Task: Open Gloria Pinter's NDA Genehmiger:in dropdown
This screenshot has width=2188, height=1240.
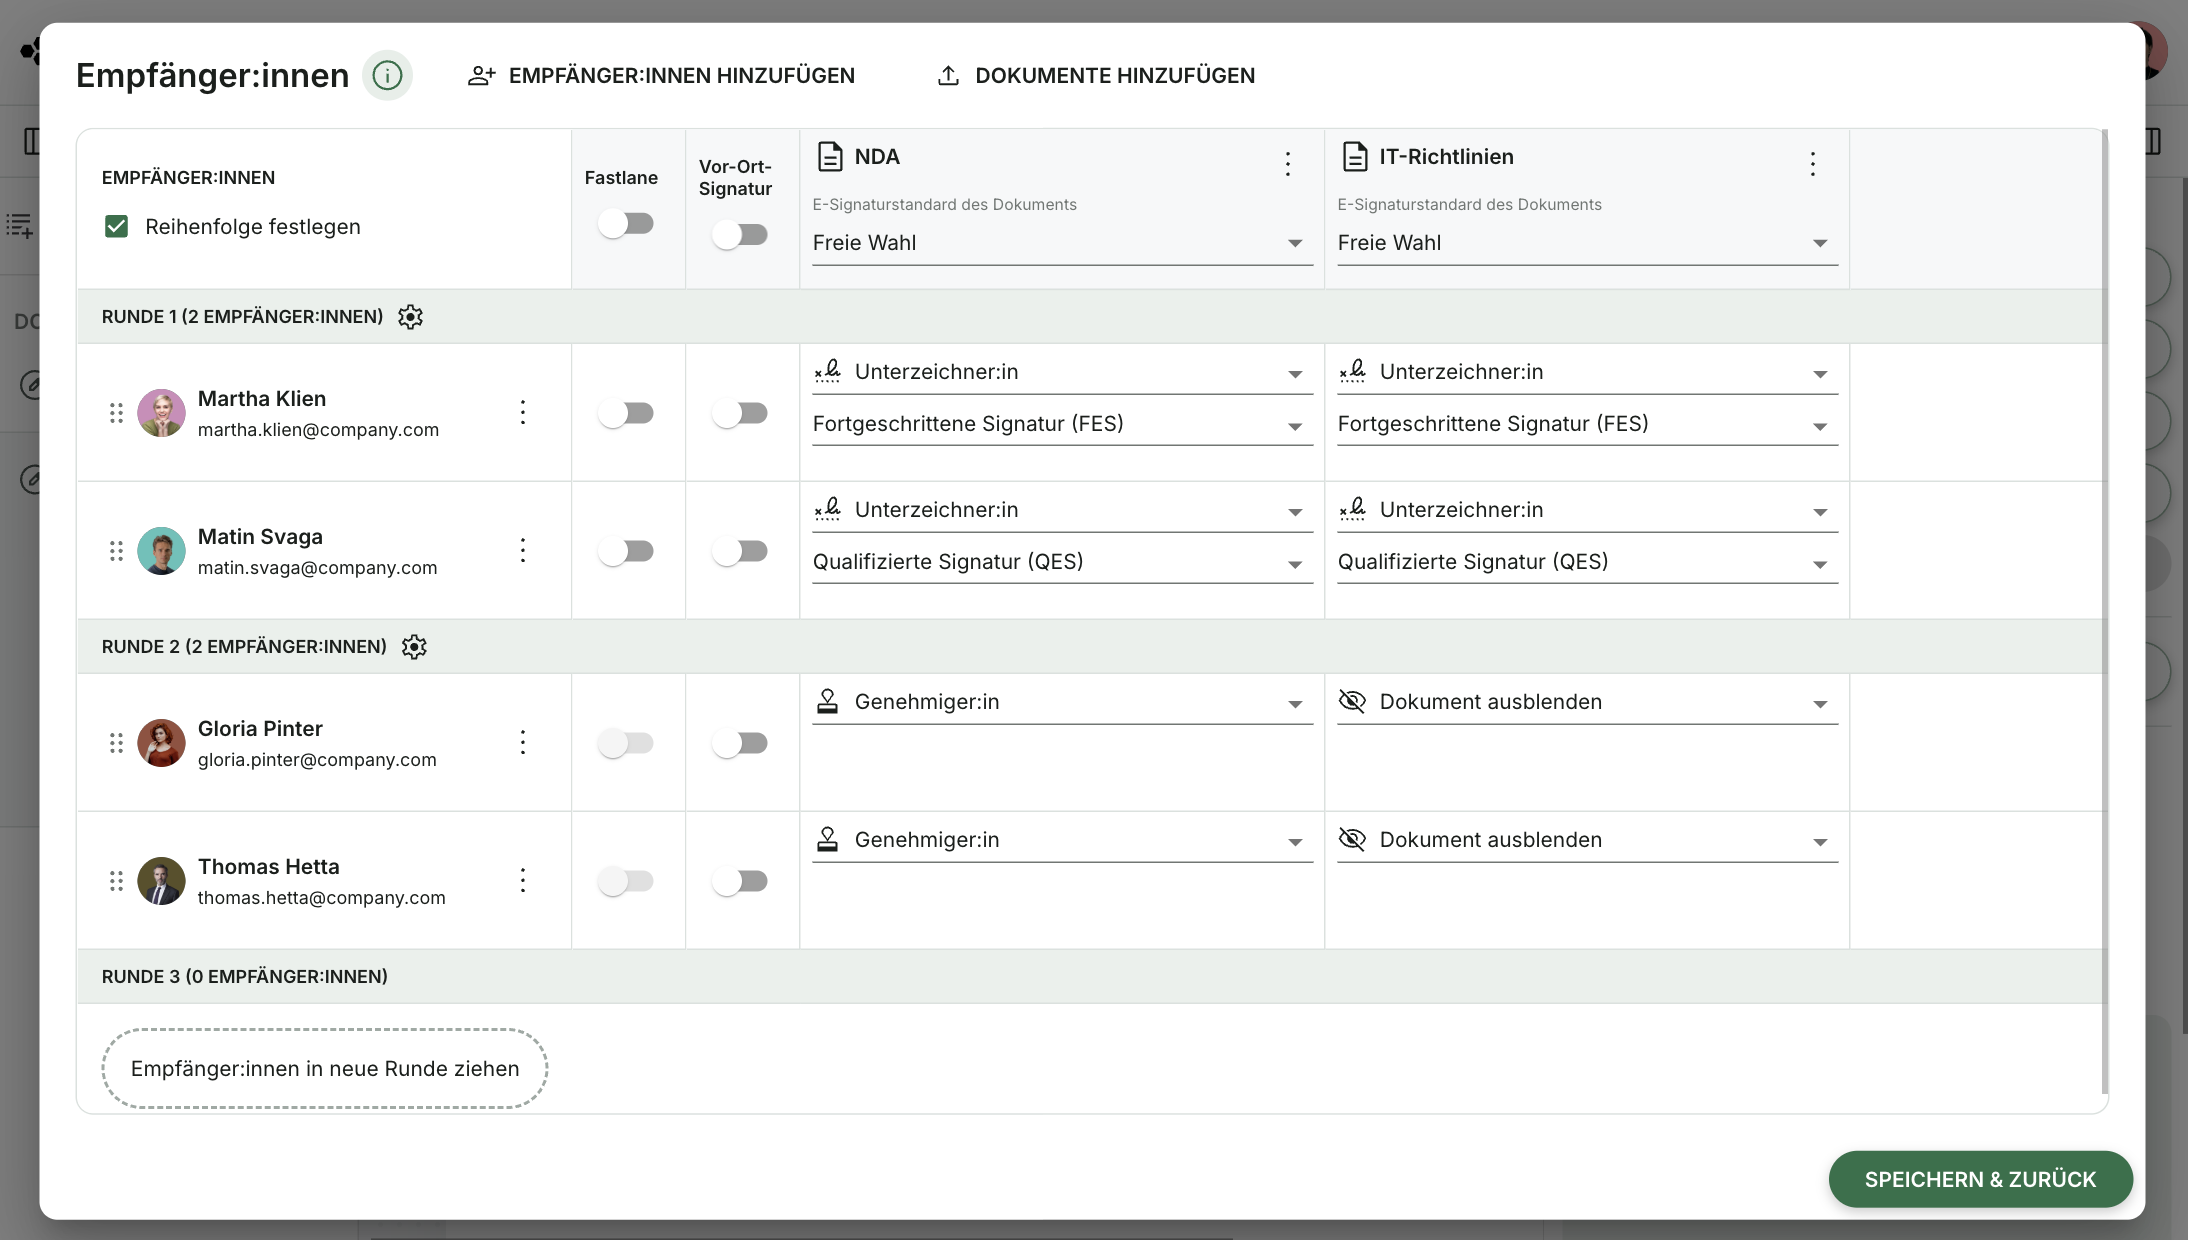Action: coord(1062,702)
